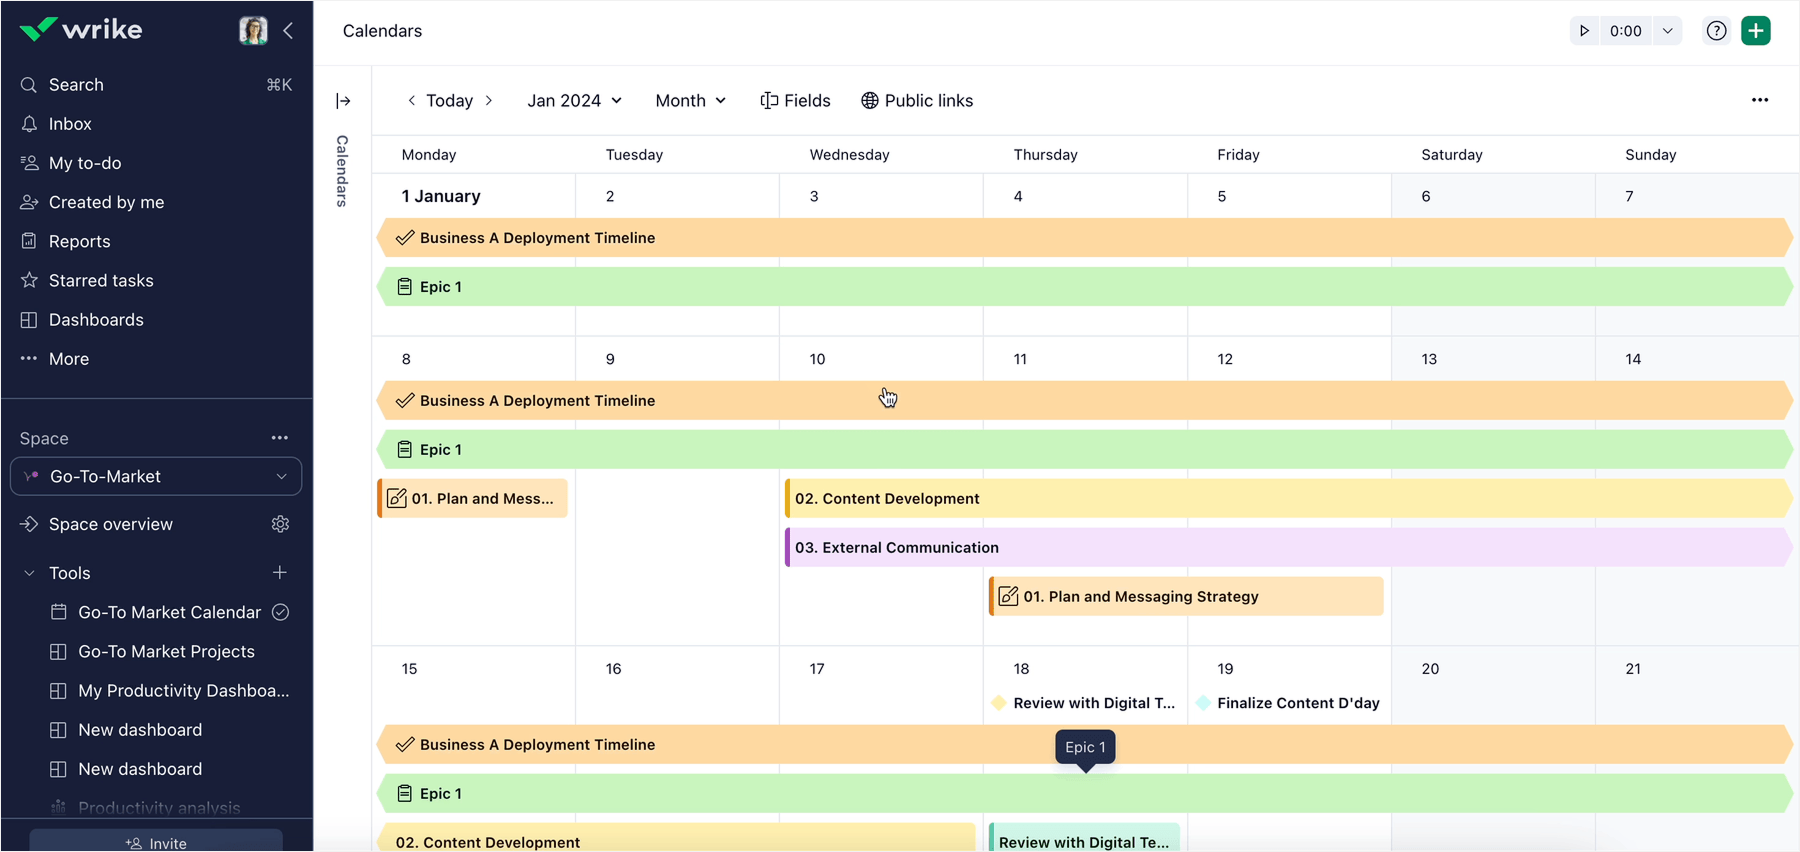Viewport: 1800px width, 852px height.
Task: Open the timer dropdown arrow
Action: click(1667, 31)
